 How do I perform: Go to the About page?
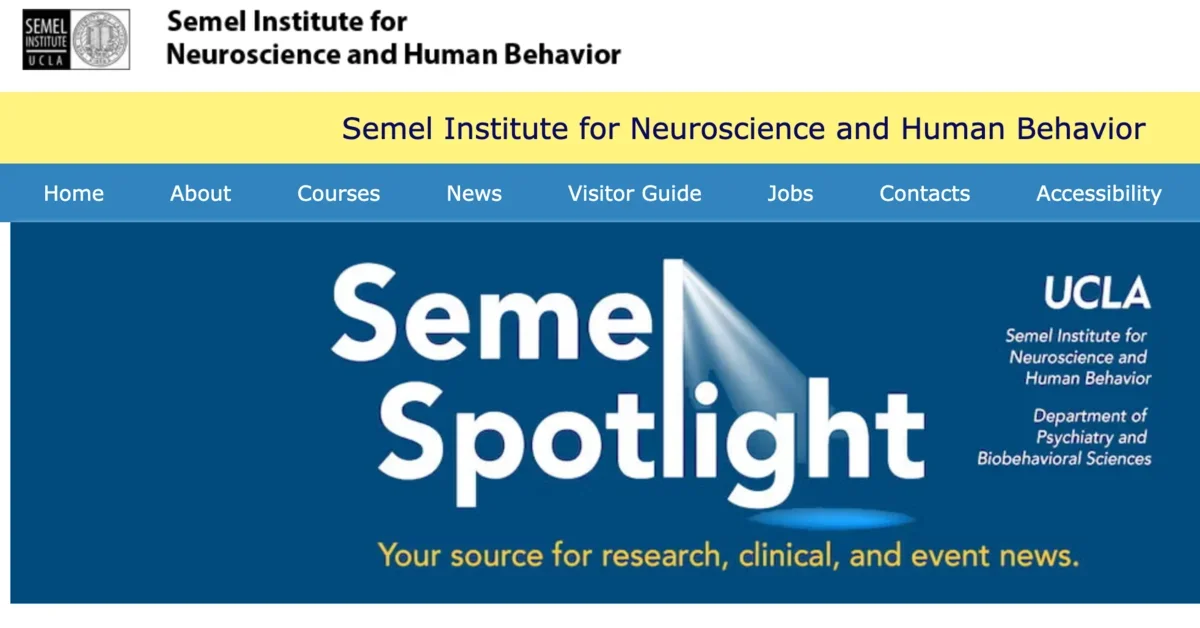point(200,194)
